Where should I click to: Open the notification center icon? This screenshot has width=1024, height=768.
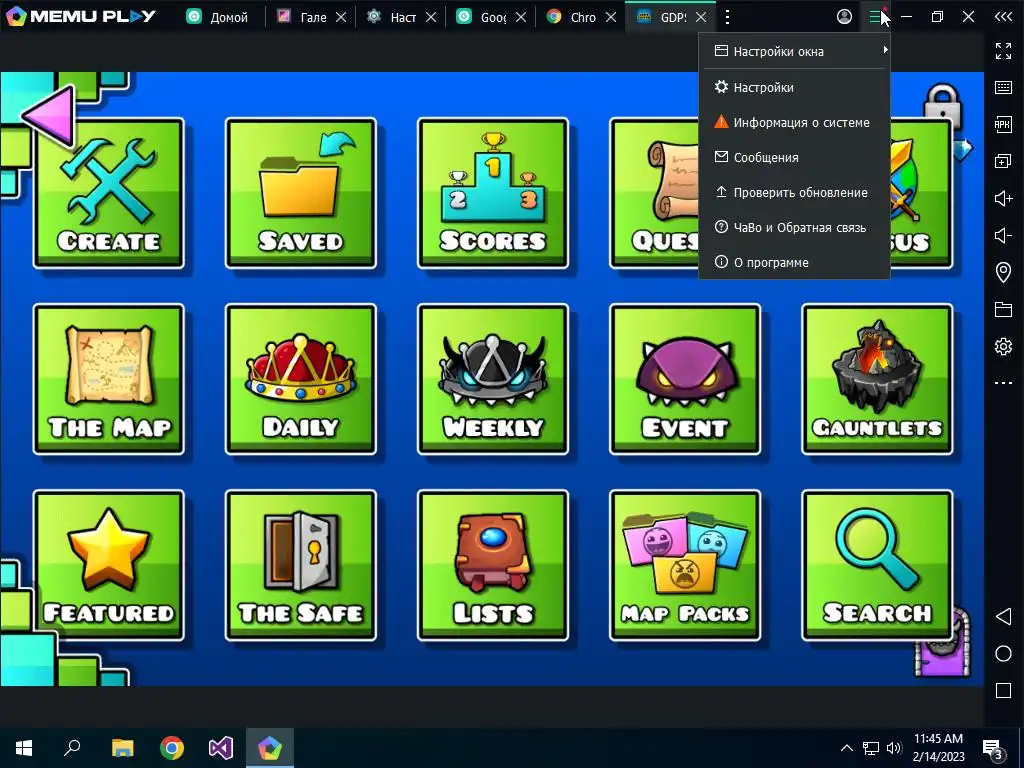(993, 749)
